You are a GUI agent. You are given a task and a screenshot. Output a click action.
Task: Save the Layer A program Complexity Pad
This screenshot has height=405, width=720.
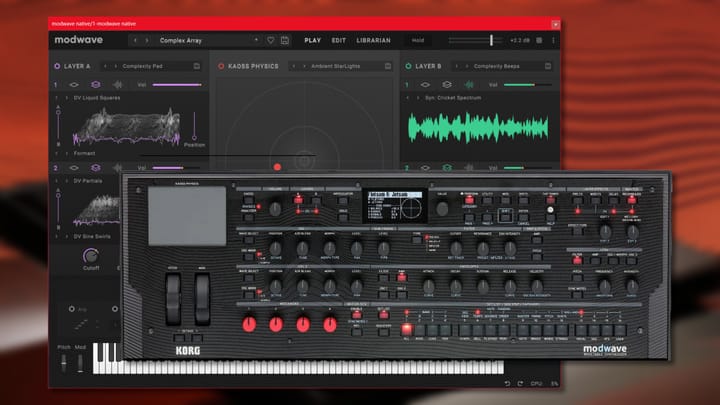coord(197,66)
